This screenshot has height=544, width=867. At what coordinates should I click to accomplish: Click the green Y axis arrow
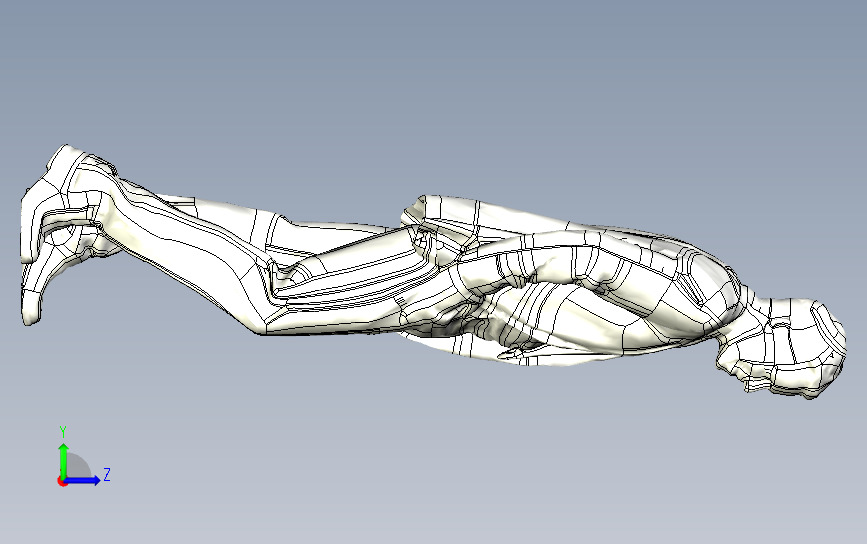point(64,461)
